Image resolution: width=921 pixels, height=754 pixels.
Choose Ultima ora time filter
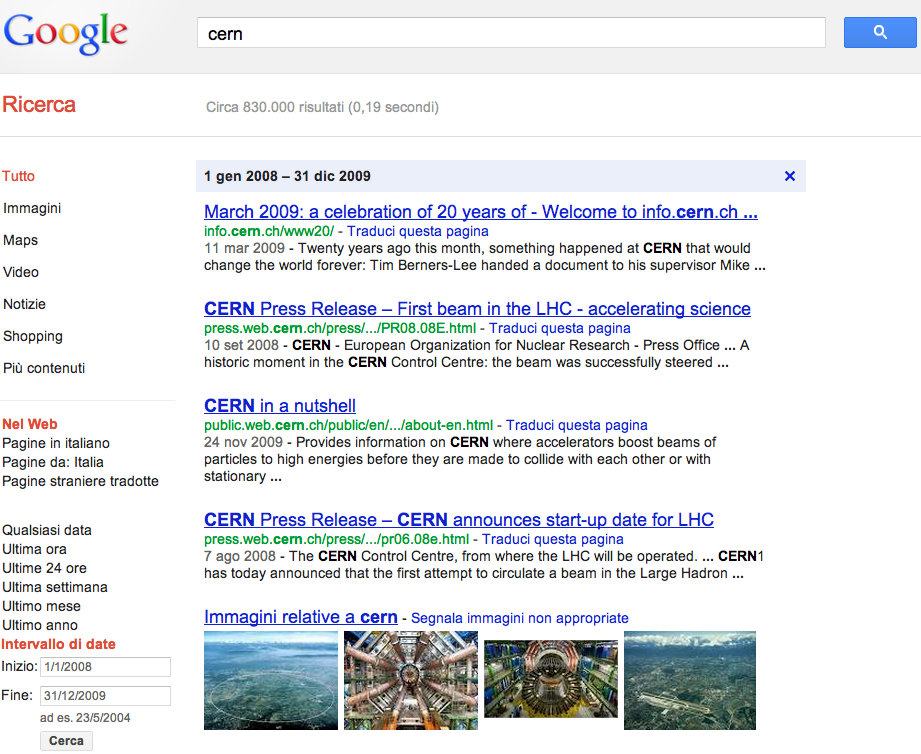click(35, 549)
